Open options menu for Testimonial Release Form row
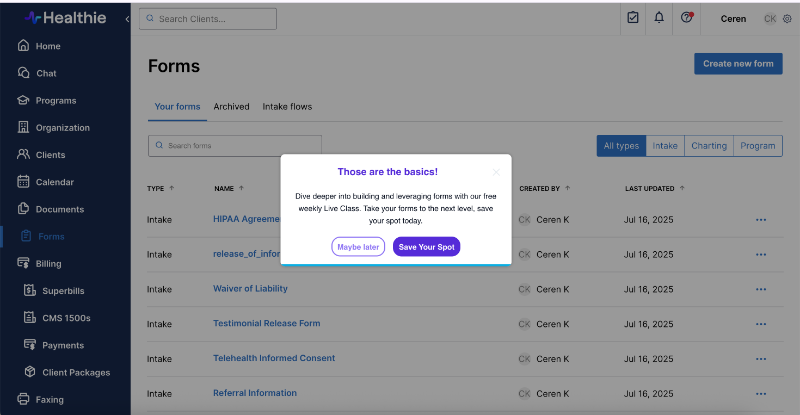800x415 pixels. [x=761, y=324]
